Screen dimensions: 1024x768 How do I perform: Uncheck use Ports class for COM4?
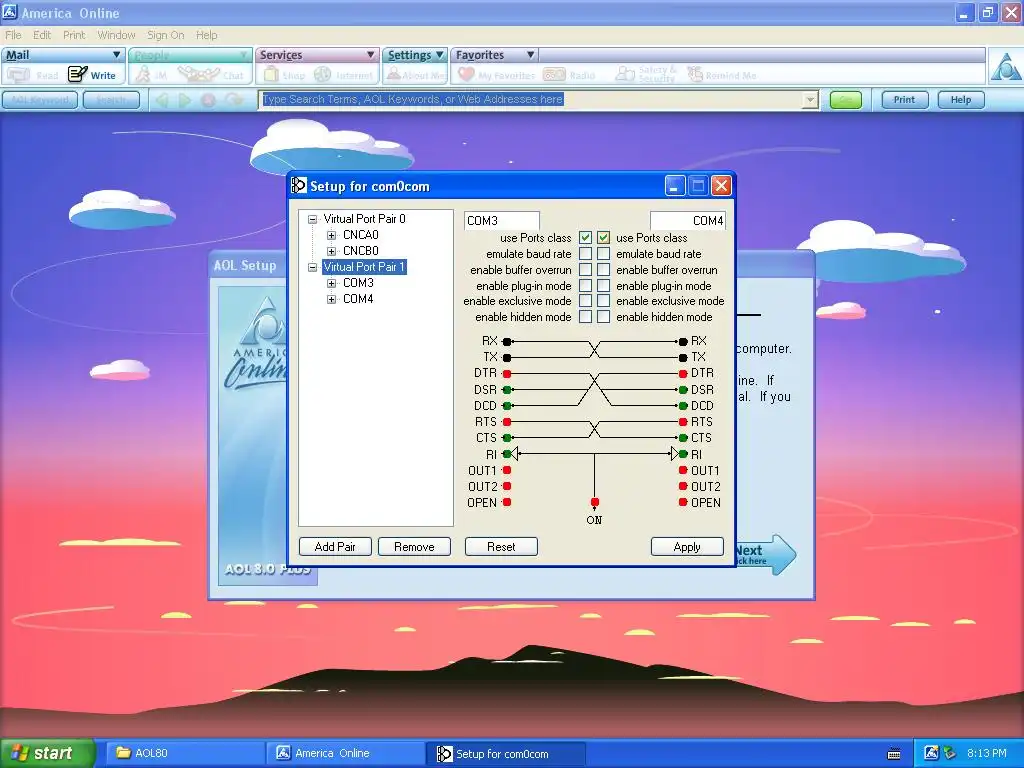pos(603,238)
